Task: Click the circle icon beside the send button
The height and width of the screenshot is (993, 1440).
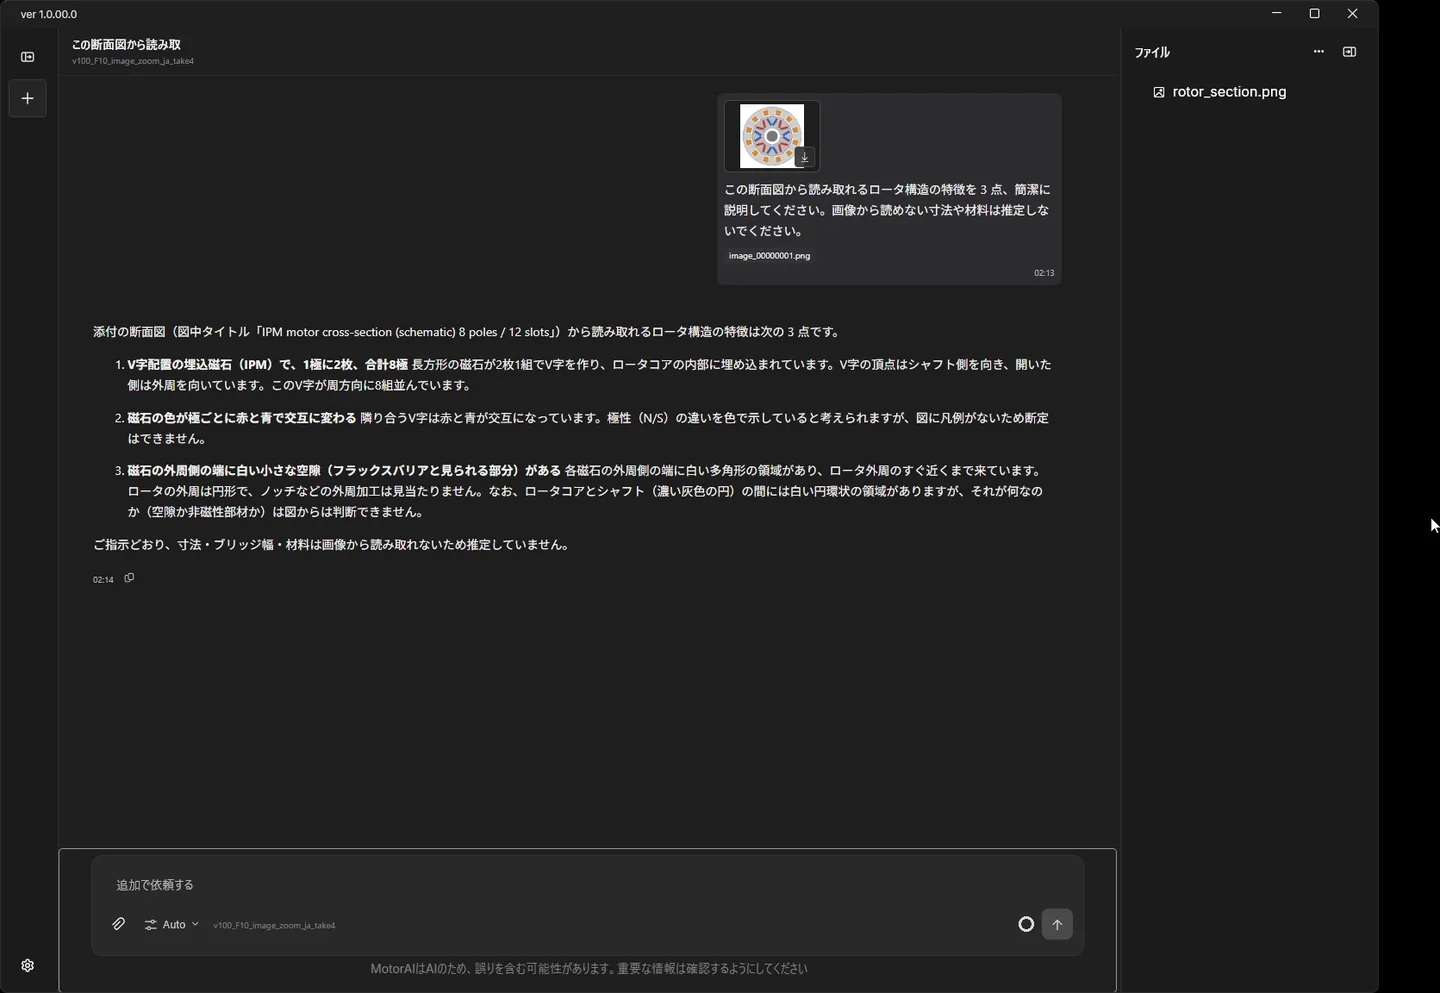Action: pos(1026,924)
